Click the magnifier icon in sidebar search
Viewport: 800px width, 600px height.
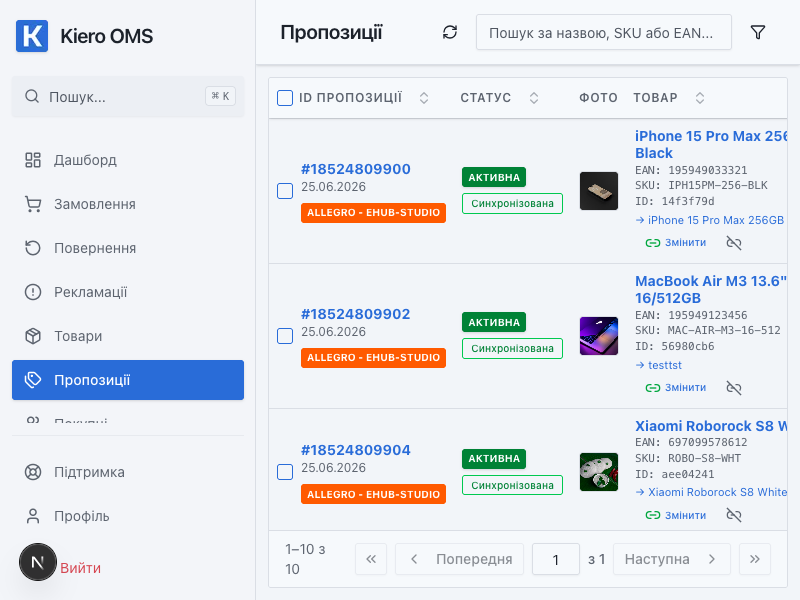pyautogui.click(x=32, y=96)
